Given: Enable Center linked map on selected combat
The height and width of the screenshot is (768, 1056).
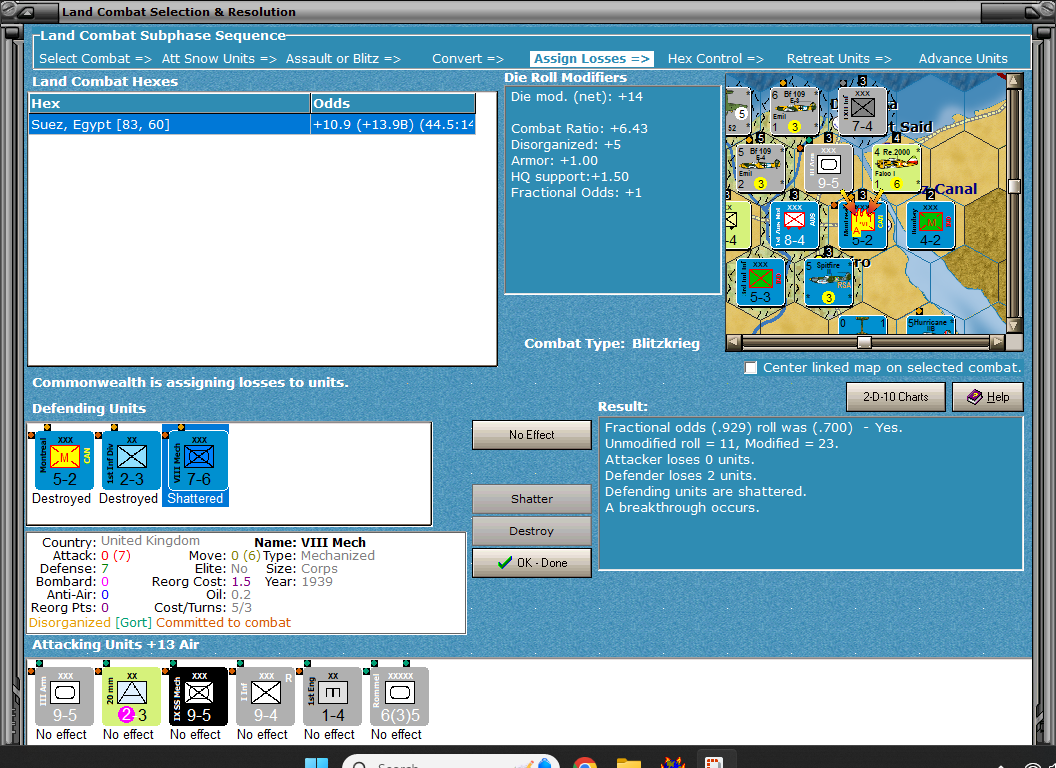Looking at the screenshot, I should (750, 368).
